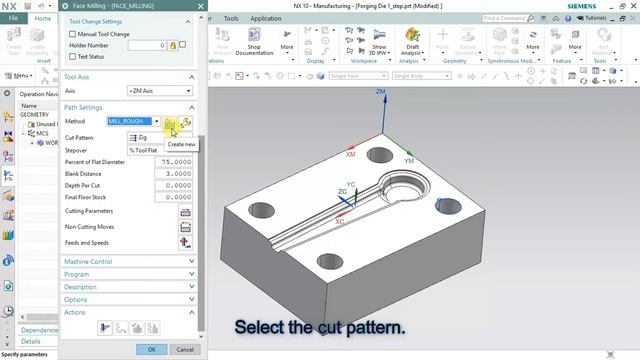Click More button near Shop Documentation
The image size is (640, 360).
287,42
